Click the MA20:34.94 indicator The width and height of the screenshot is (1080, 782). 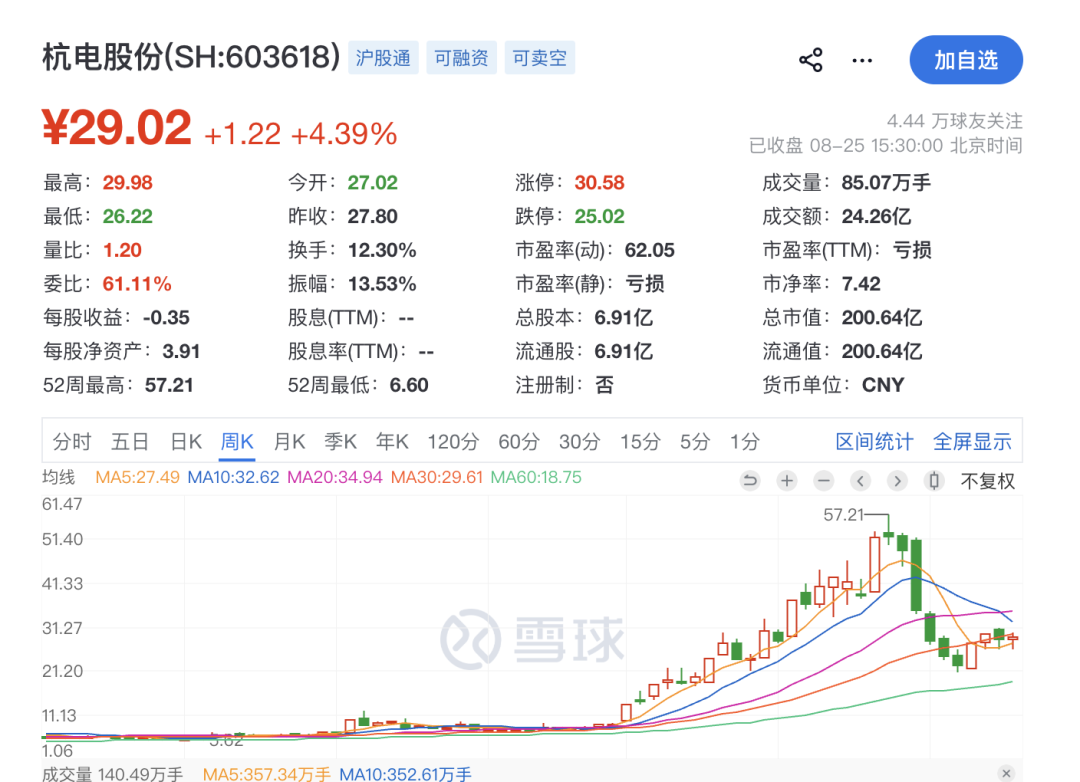(x=334, y=477)
